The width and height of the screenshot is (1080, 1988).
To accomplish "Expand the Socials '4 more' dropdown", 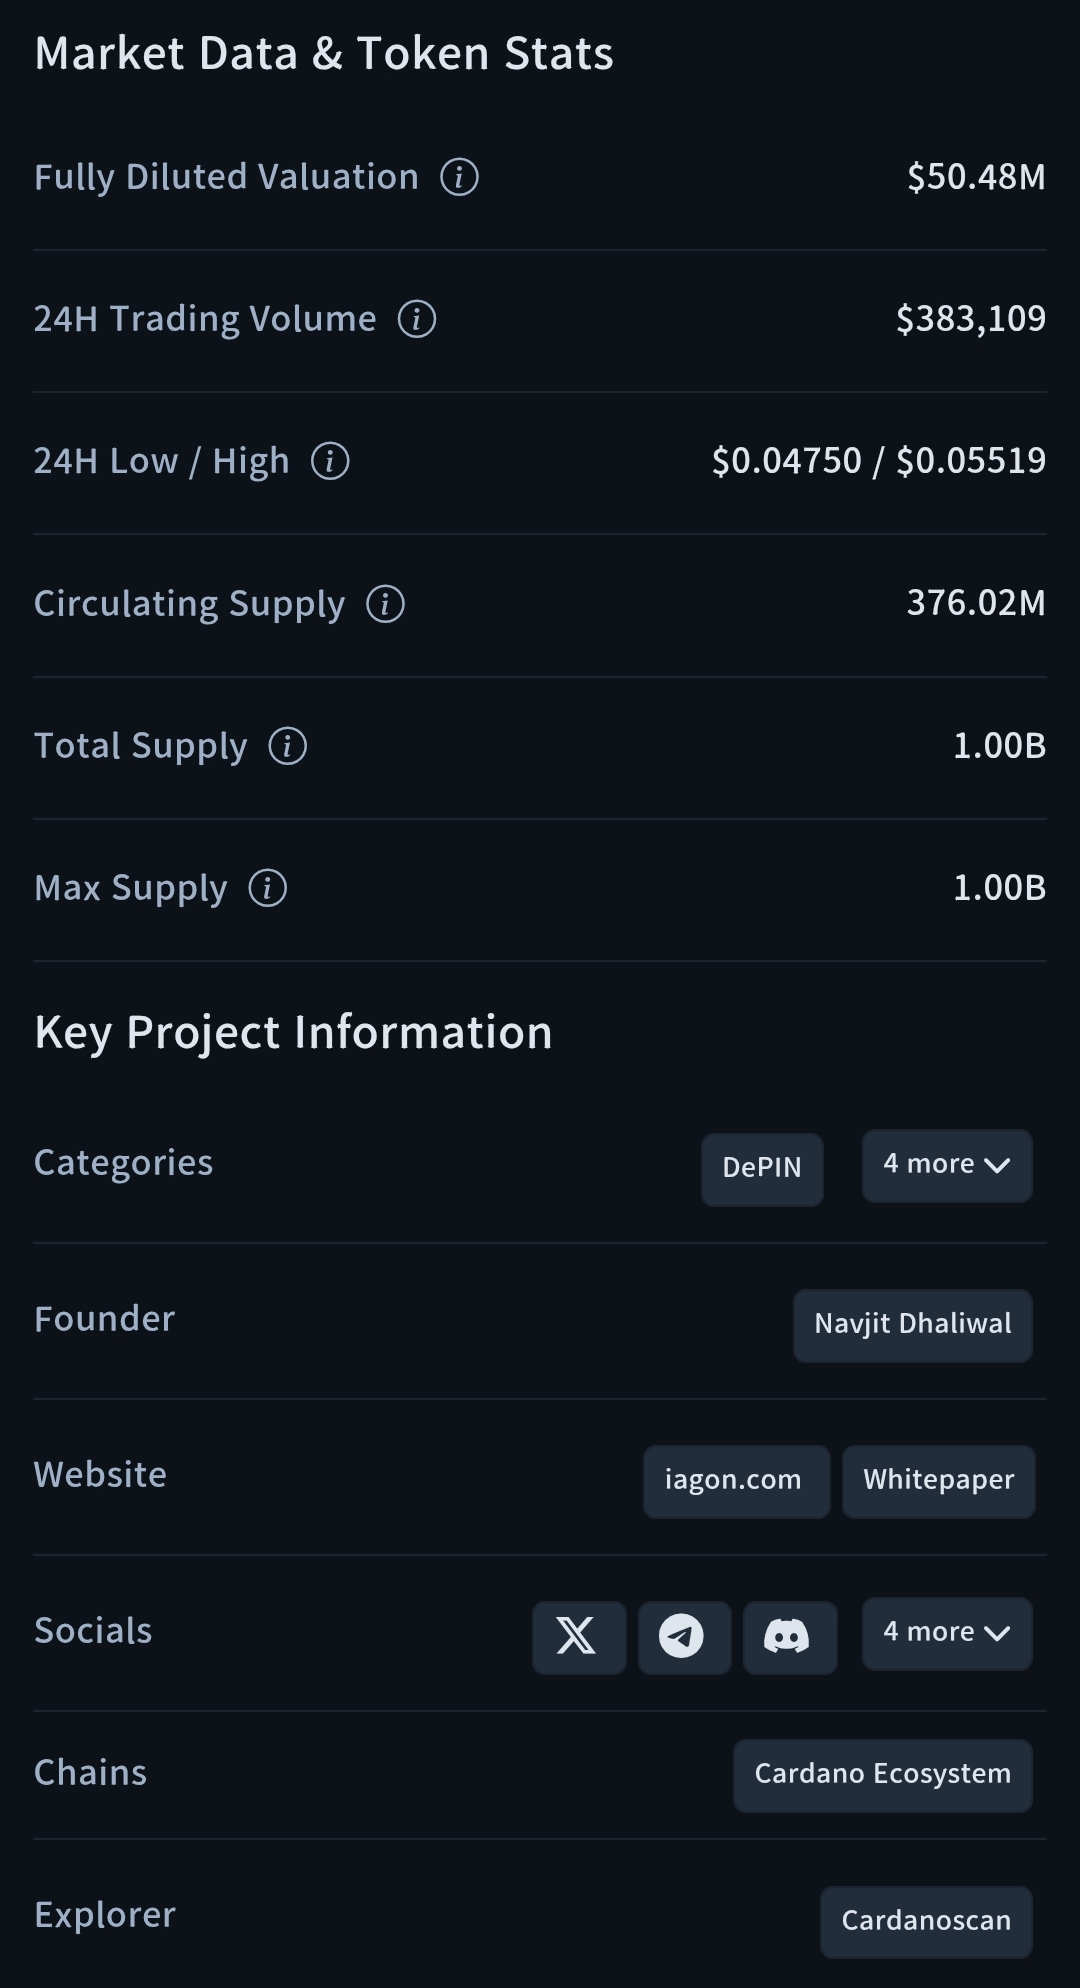I will [x=946, y=1633].
